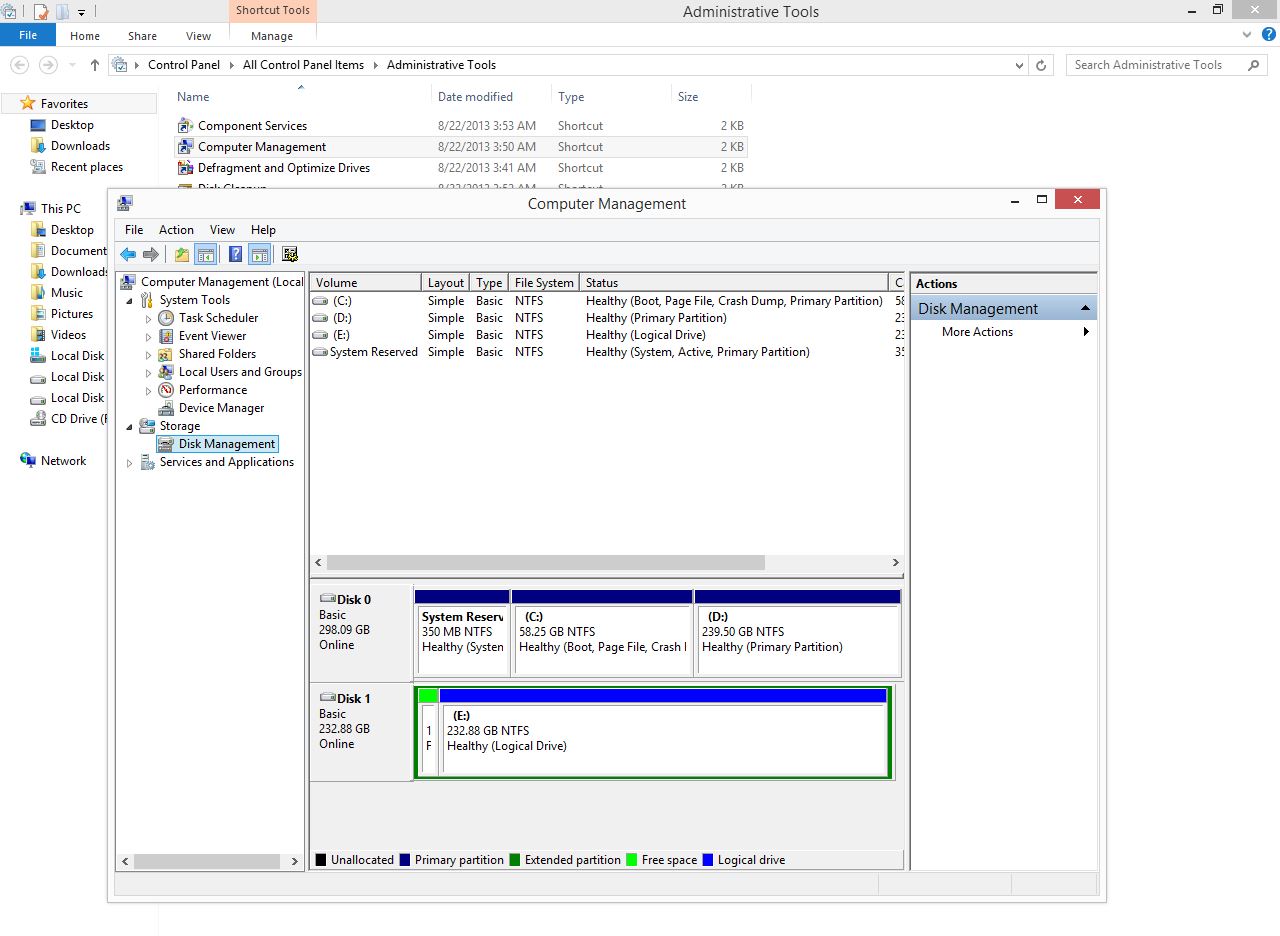This screenshot has width=1280, height=936.
Task: Click the (C:) drive icon in the volume list
Action: point(320,301)
